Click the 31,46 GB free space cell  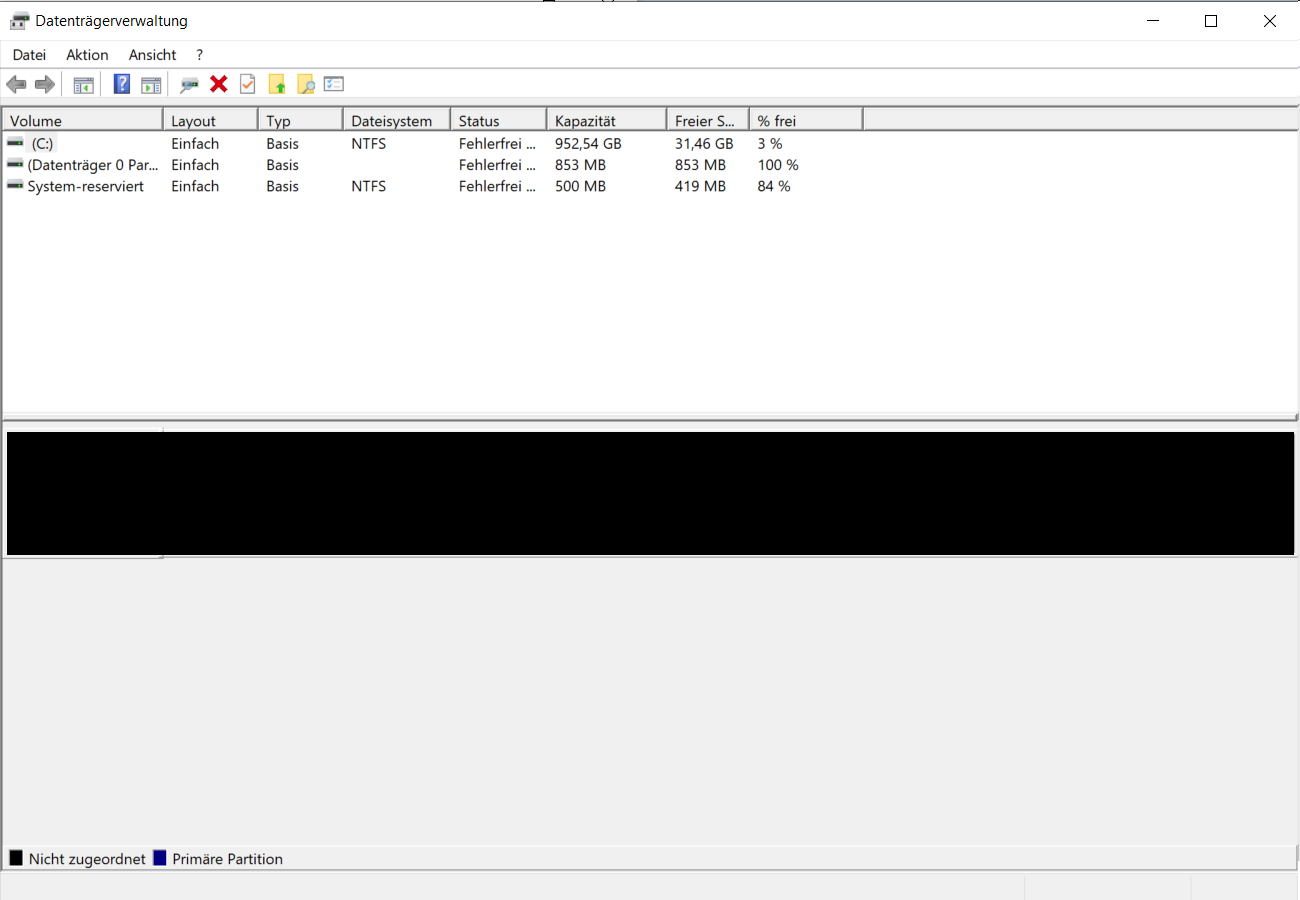click(x=704, y=143)
